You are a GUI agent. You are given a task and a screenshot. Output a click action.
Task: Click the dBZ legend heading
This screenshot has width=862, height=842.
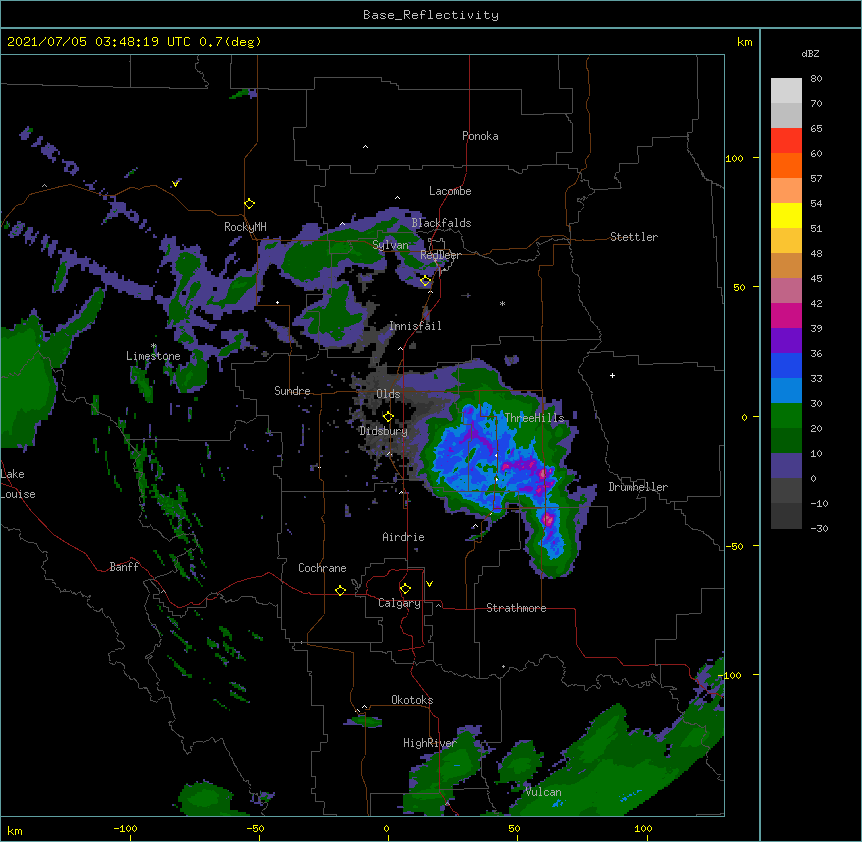810,54
